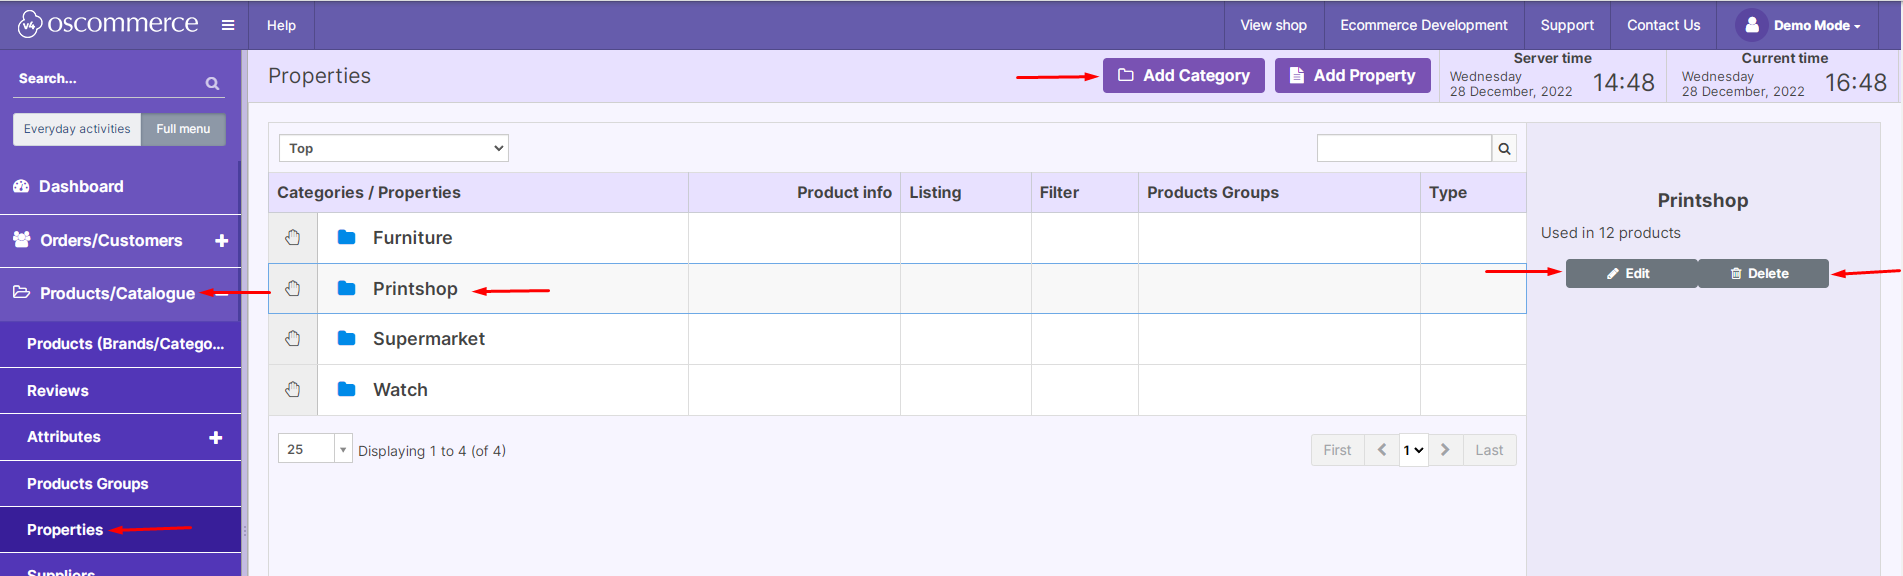Click the drag handle icon for Furniture row
This screenshot has width=1903, height=576.
[x=293, y=238]
